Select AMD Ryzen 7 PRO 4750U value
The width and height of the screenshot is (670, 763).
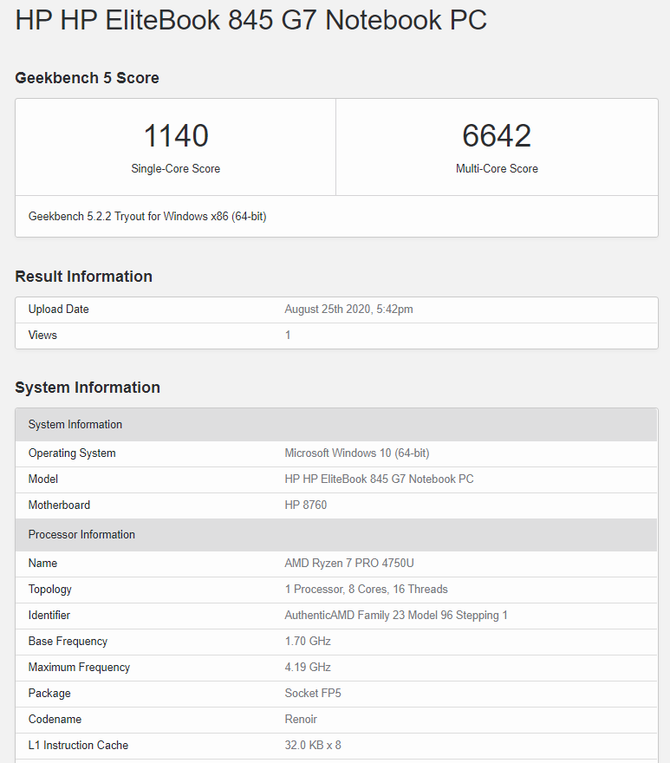(x=349, y=563)
